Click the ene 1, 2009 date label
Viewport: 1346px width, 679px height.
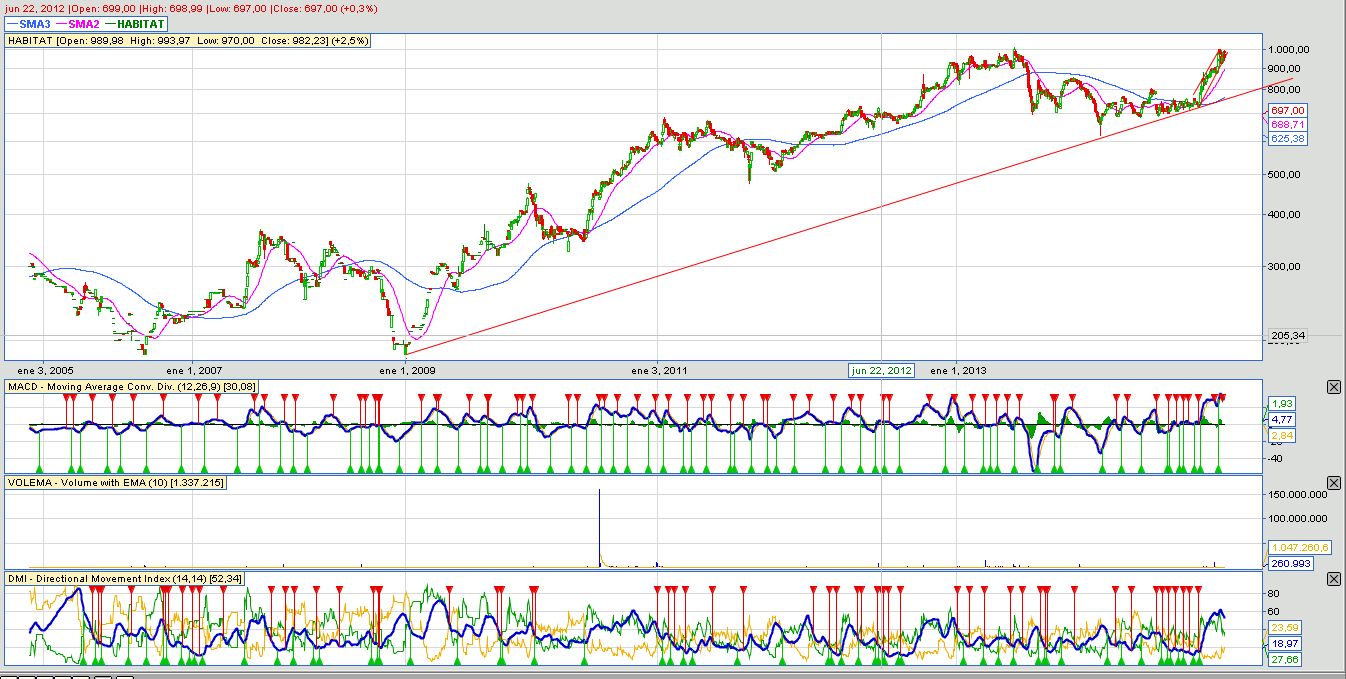tap(405, 370)
